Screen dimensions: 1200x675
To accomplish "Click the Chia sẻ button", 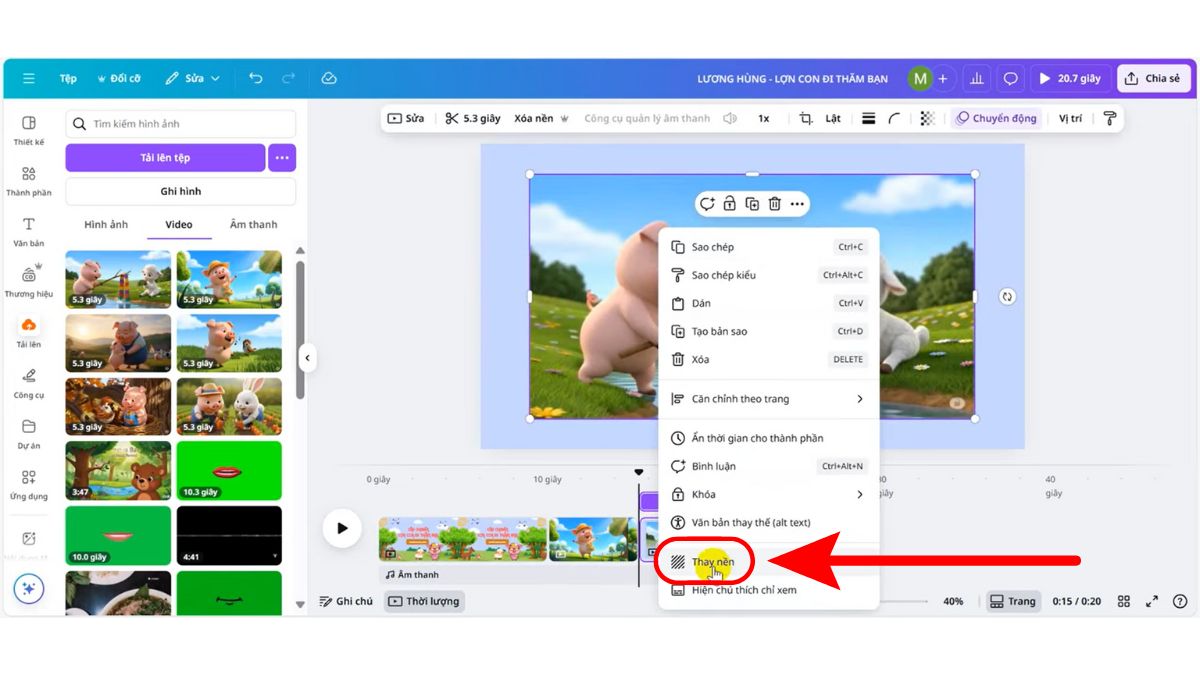I will [1154, 77].
